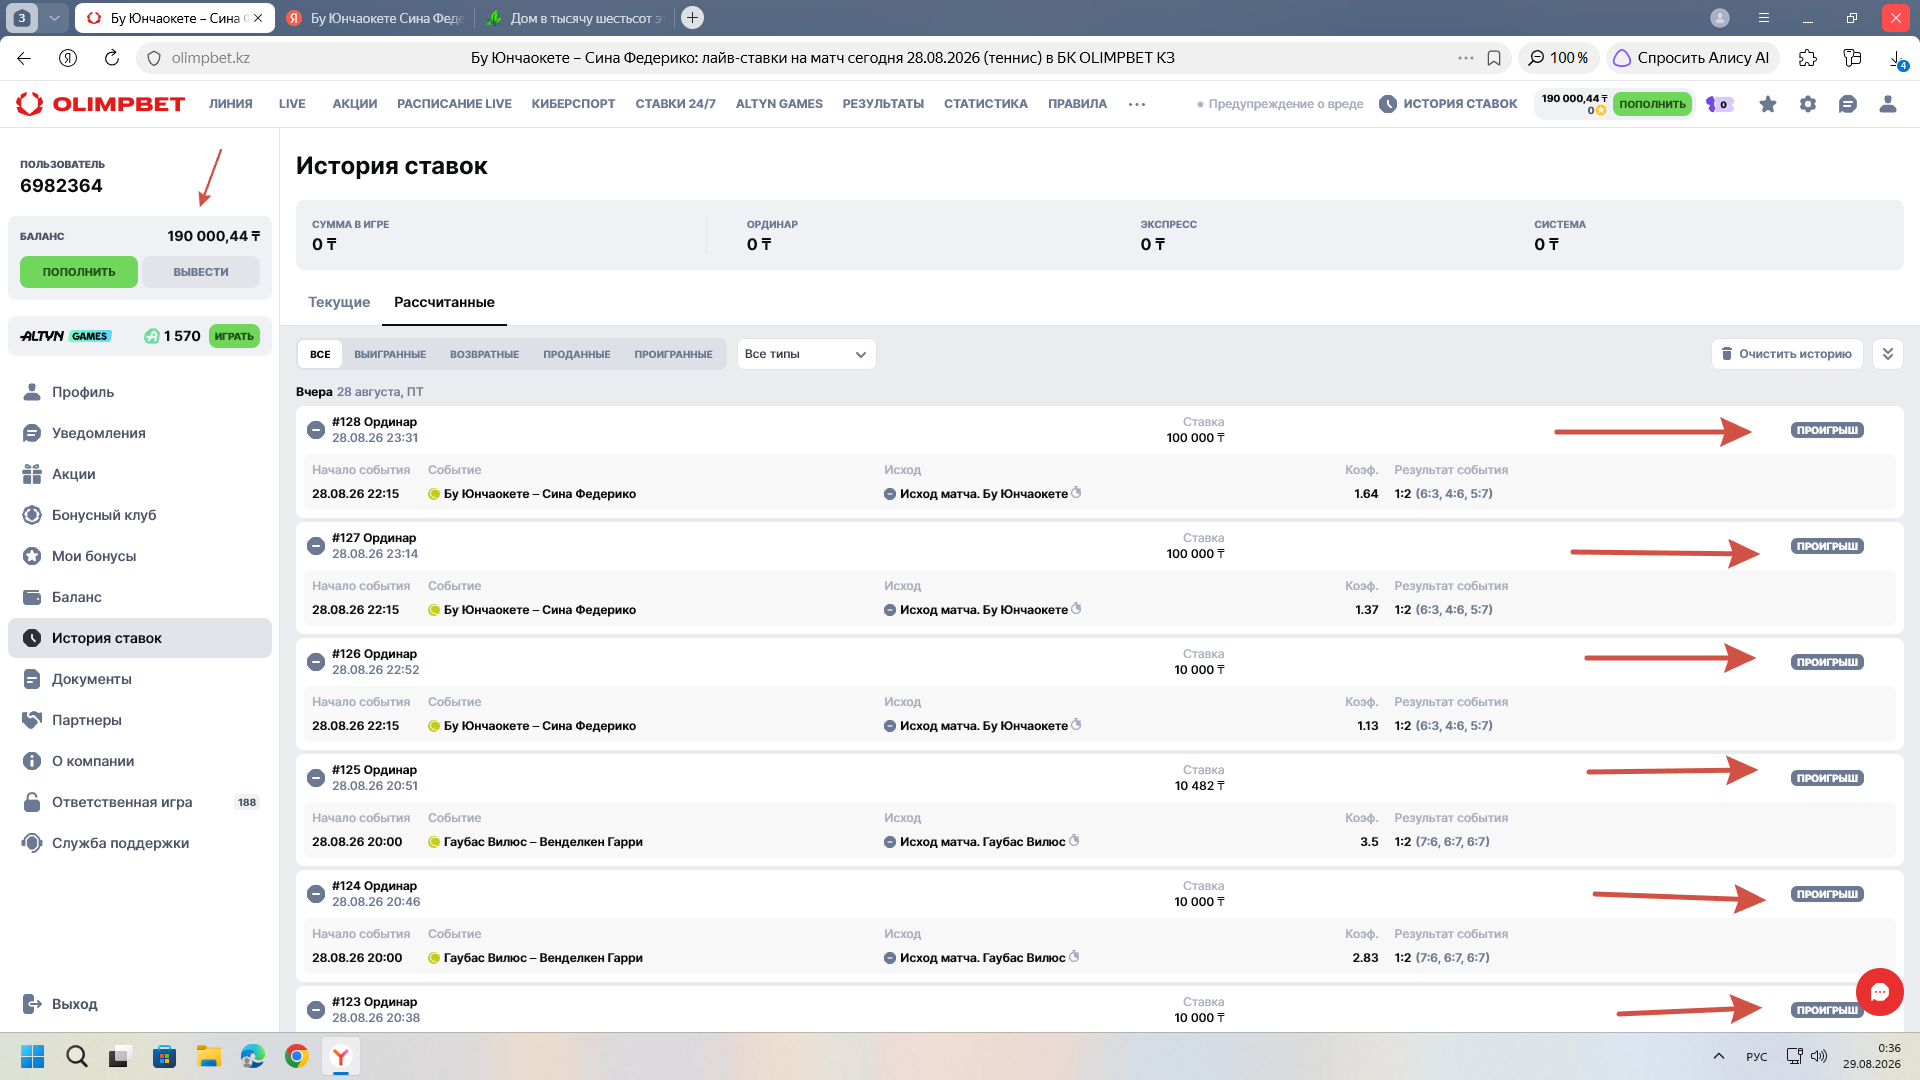Viewport: 1920px width, 1080px height.
Task: Open the 'РЕЗУЛЬТАТЫ' menu item
Action: point(883,104)
